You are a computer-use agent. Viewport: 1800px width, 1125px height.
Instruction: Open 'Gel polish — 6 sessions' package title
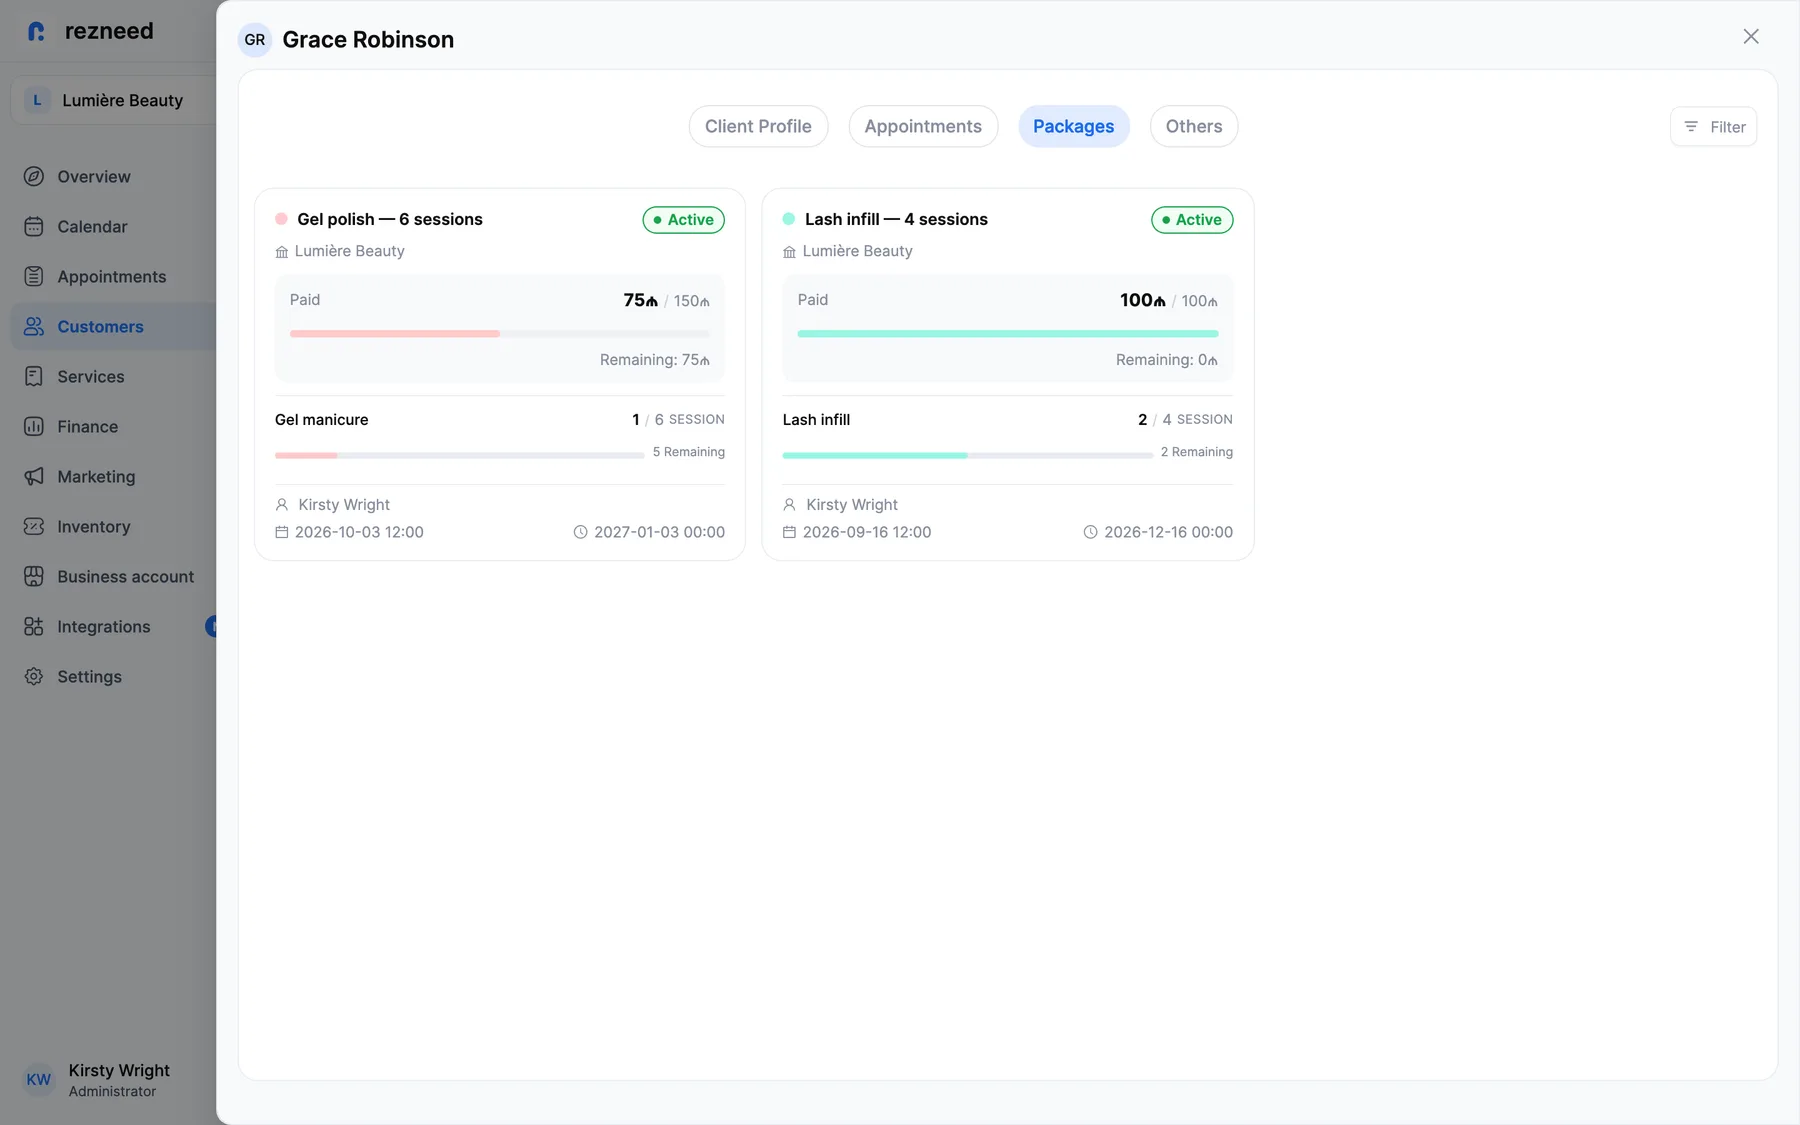(x=390, y=219)
